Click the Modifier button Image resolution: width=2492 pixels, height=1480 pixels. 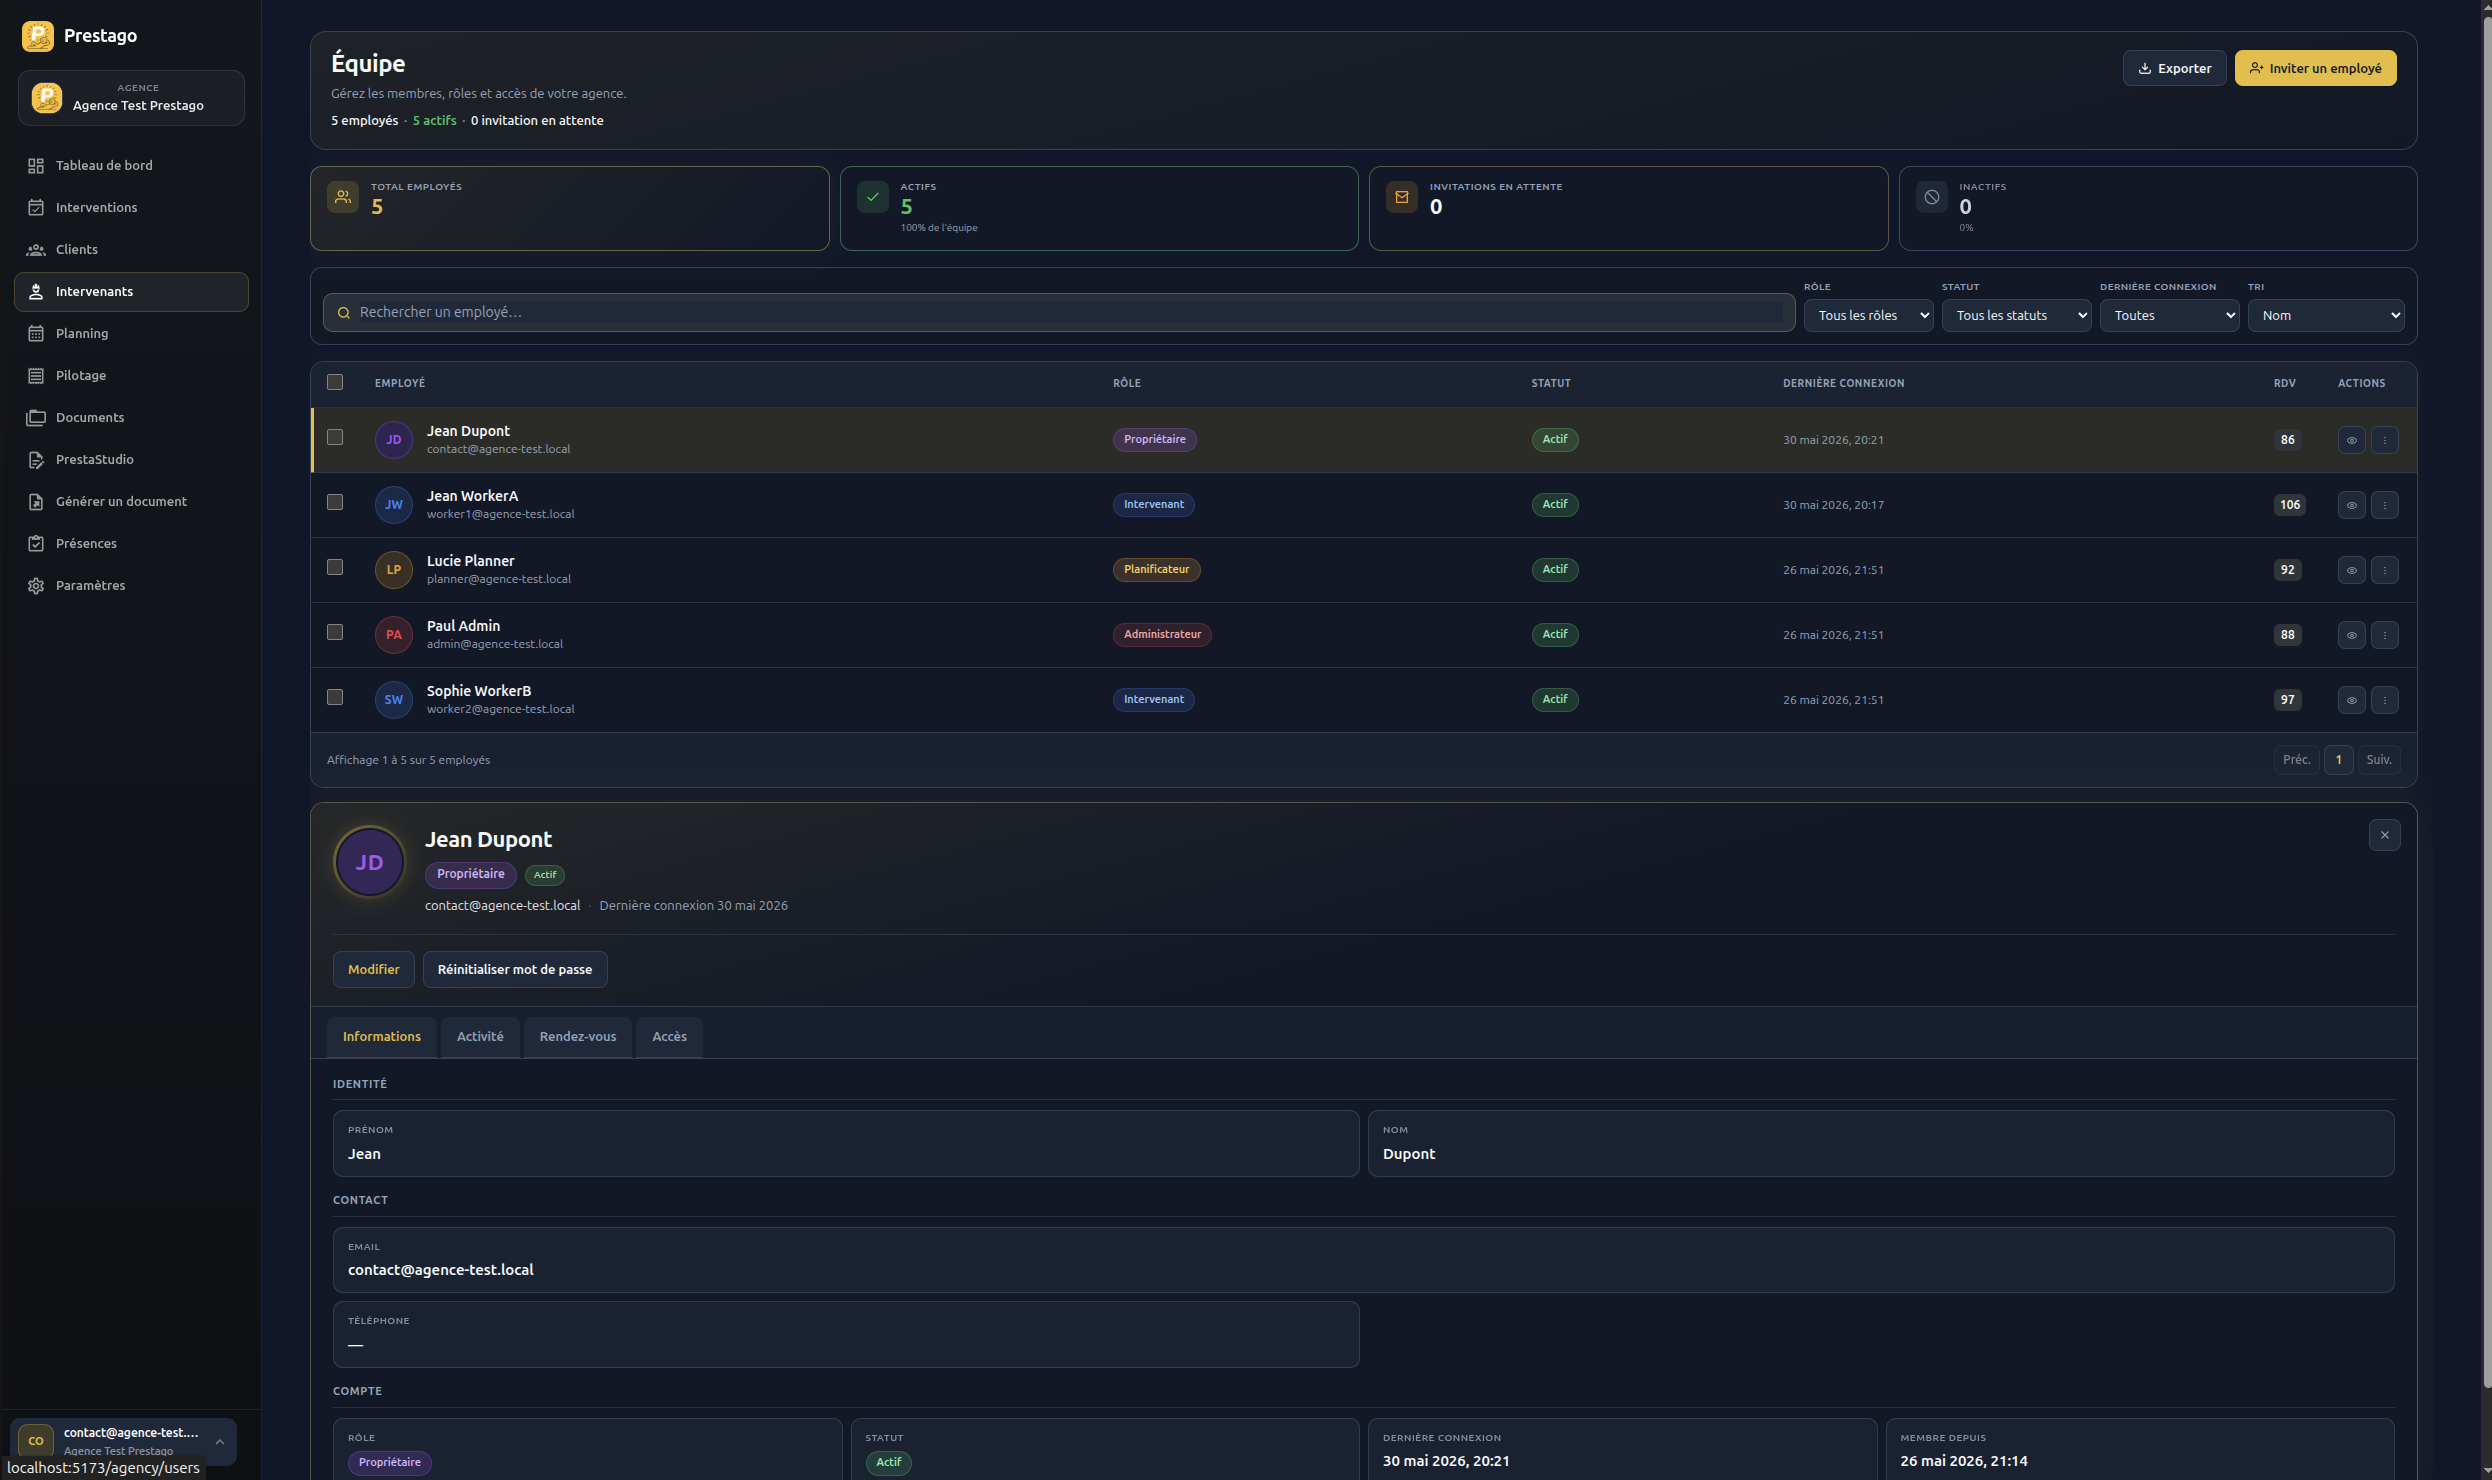click(373, 969)
